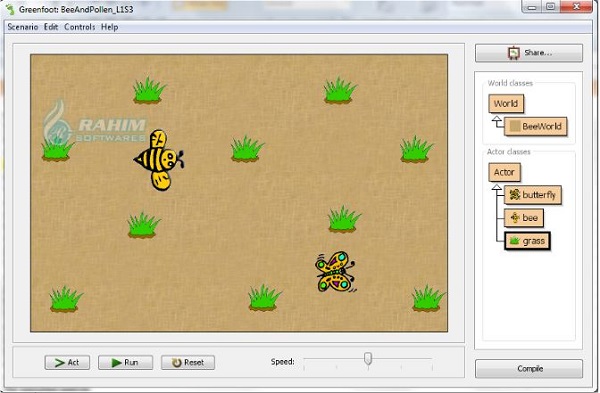Viewport: 600px width, 393px height.
Task: Click the Act button
Action: [x=67, y=362]
